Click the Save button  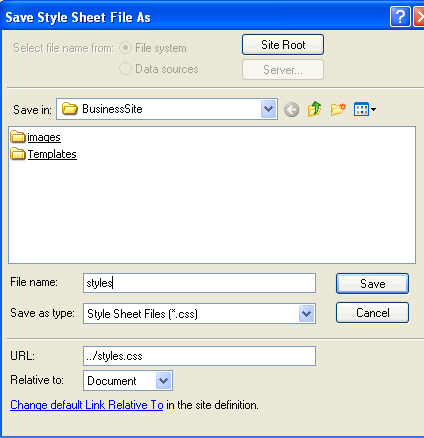point(372,284)
